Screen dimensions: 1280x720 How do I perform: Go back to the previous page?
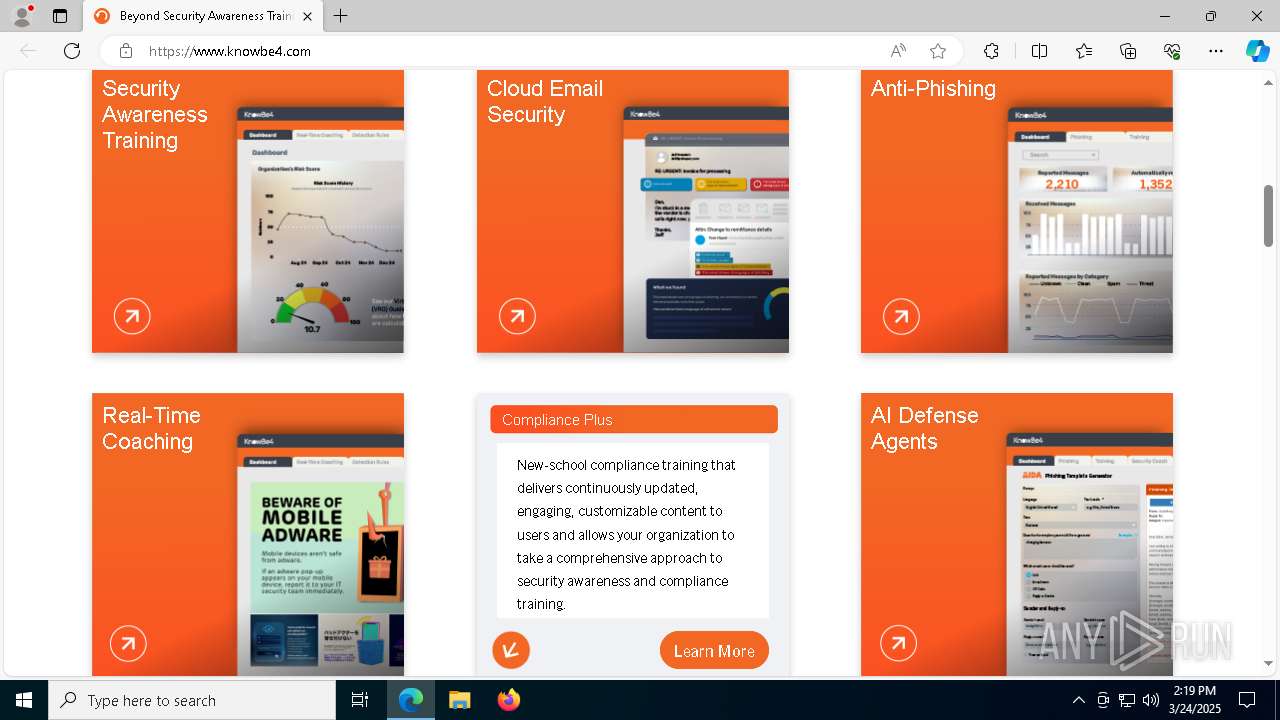(x=28, y=51)
